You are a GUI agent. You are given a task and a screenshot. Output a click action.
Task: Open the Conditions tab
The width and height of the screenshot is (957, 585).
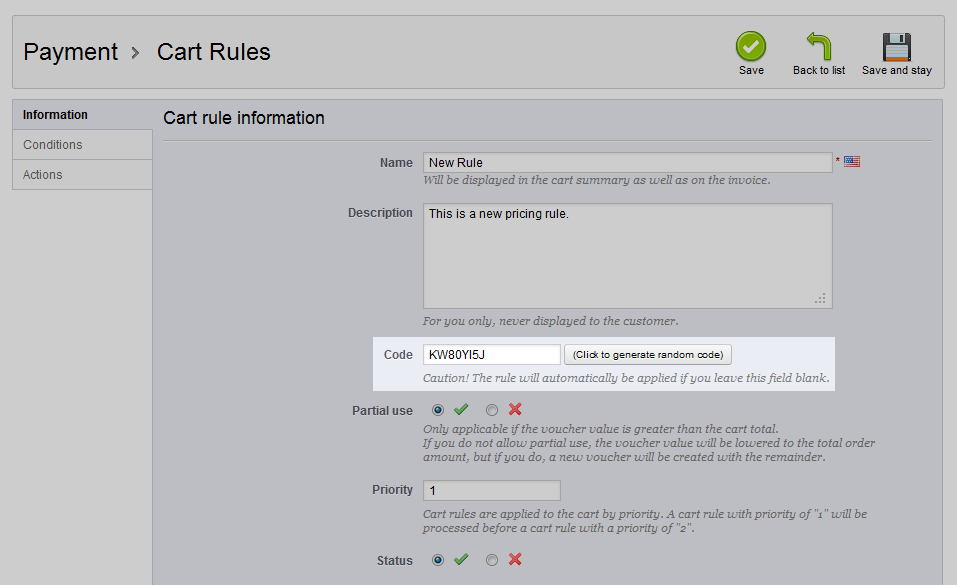82,145
